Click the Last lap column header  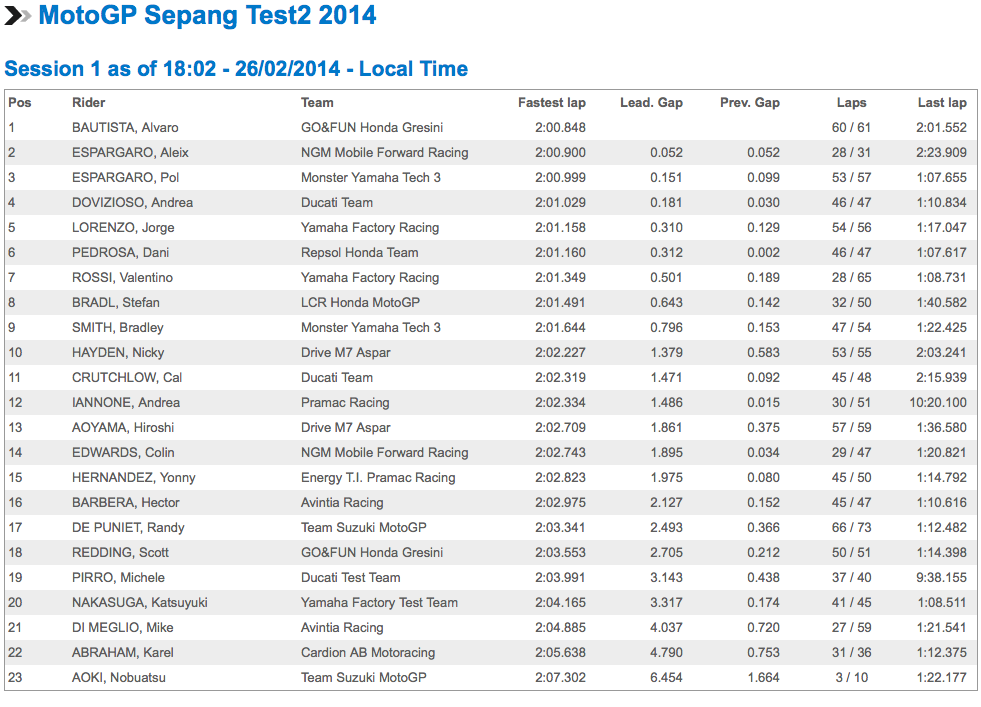tap(942, 103)
